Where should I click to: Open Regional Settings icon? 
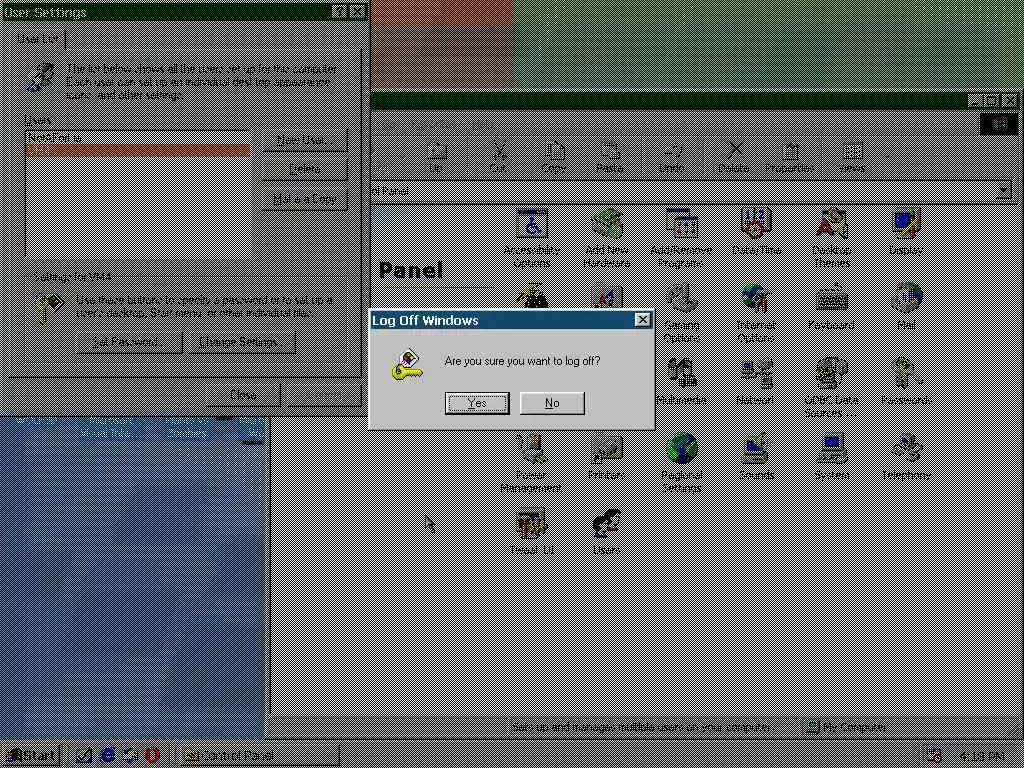pyautogui.click(x=681, y=464)
